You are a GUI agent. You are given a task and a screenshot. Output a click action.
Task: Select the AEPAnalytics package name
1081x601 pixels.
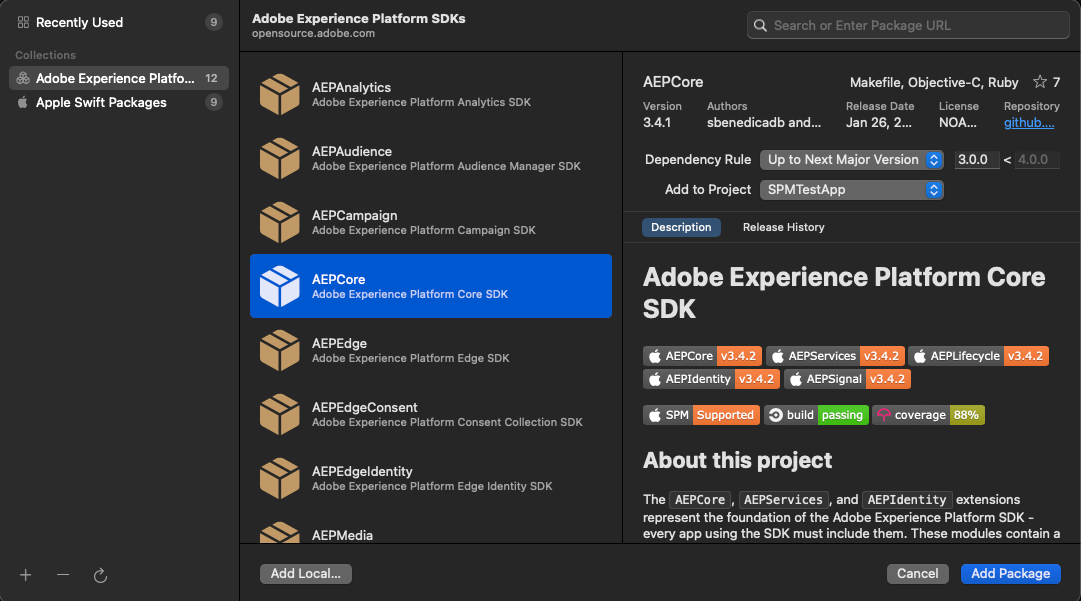pyautogui.click(x=351, y=88)
